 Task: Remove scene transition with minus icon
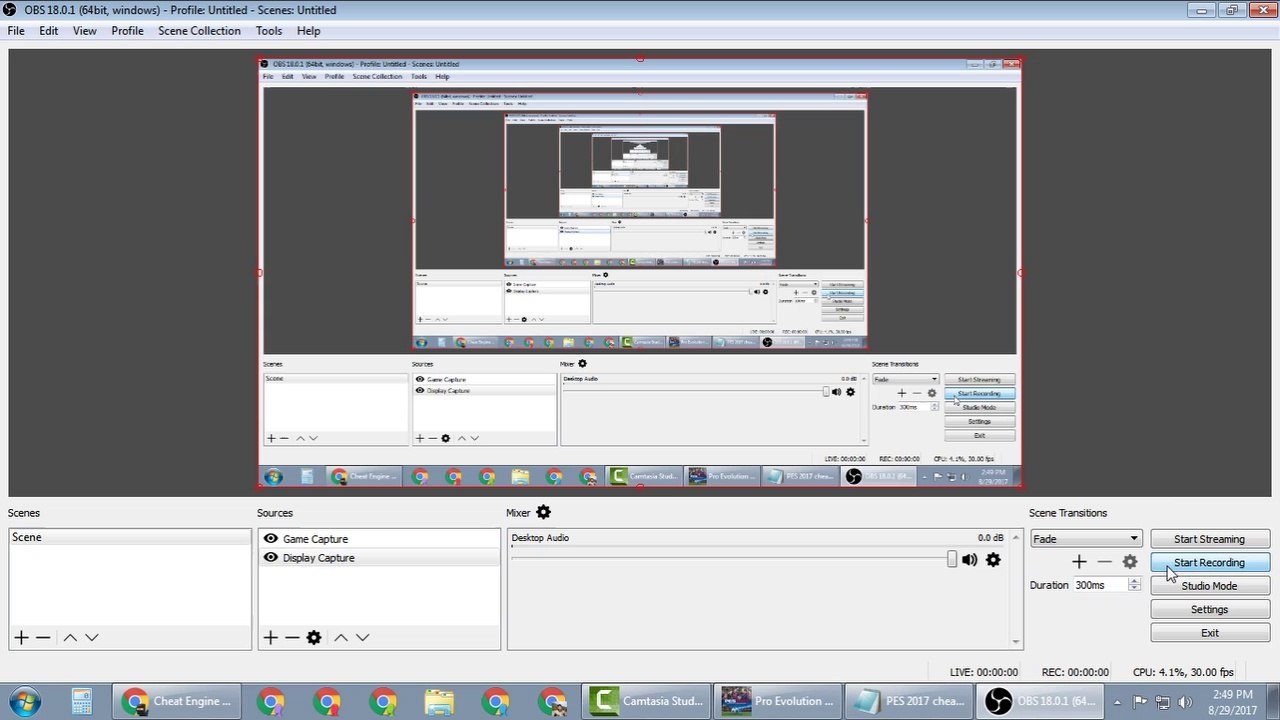click(1104, 562)
